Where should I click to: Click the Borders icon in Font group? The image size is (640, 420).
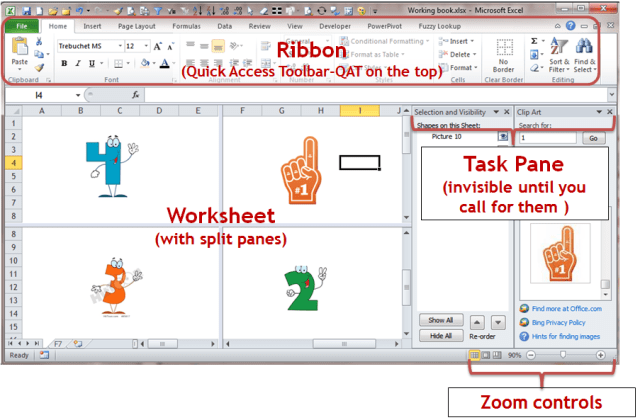pos(118,63)
